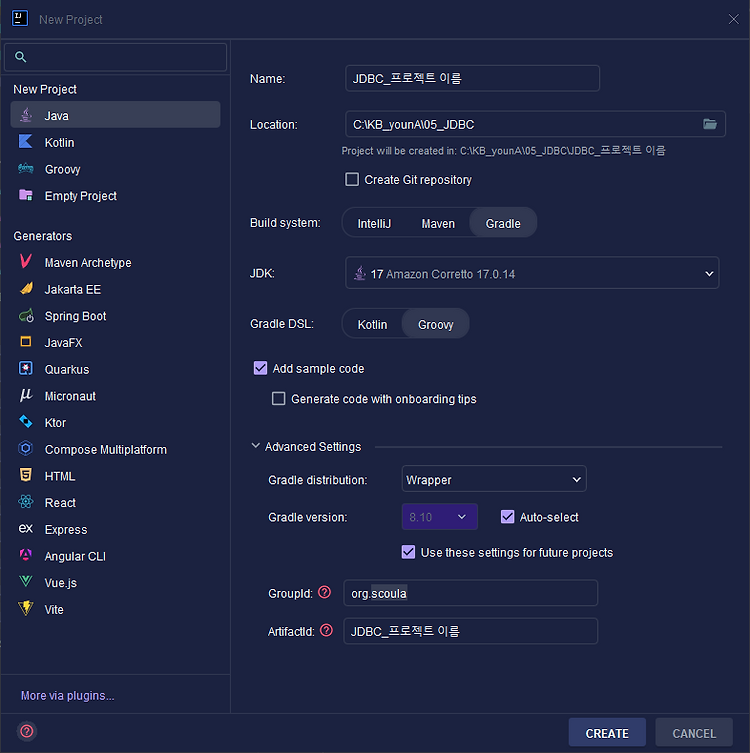Select Groovy project type
The image size is (750, 753).
pyautogui.click(x=115, y=169)
